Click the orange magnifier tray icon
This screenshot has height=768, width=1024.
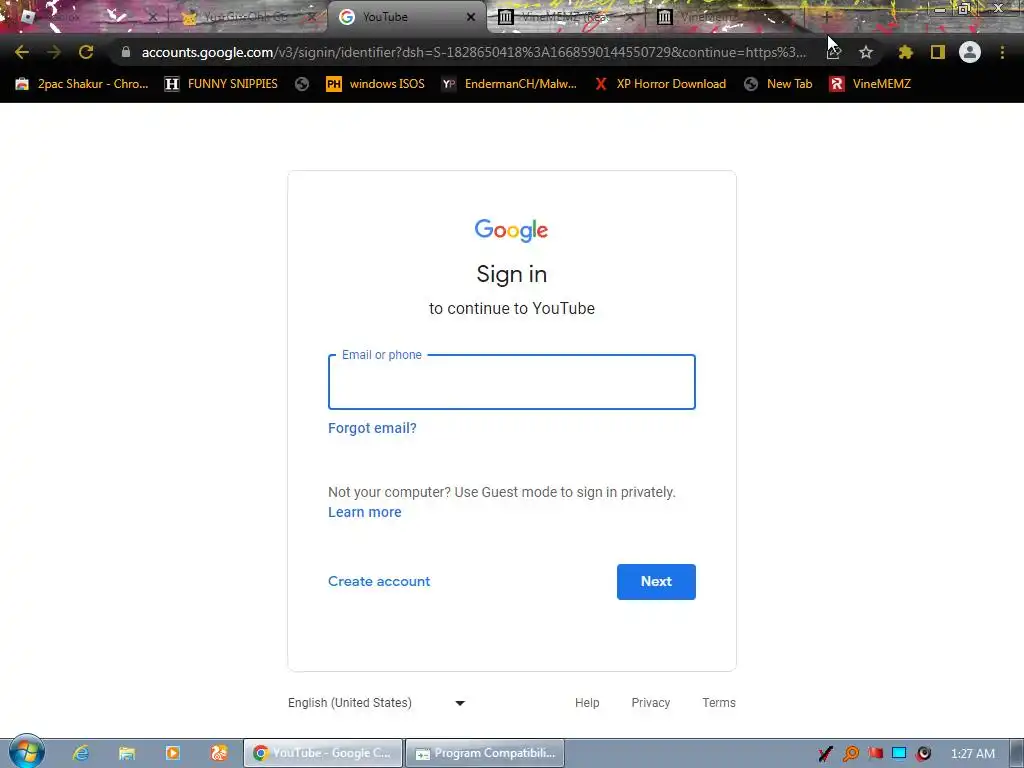click(850, 754)
